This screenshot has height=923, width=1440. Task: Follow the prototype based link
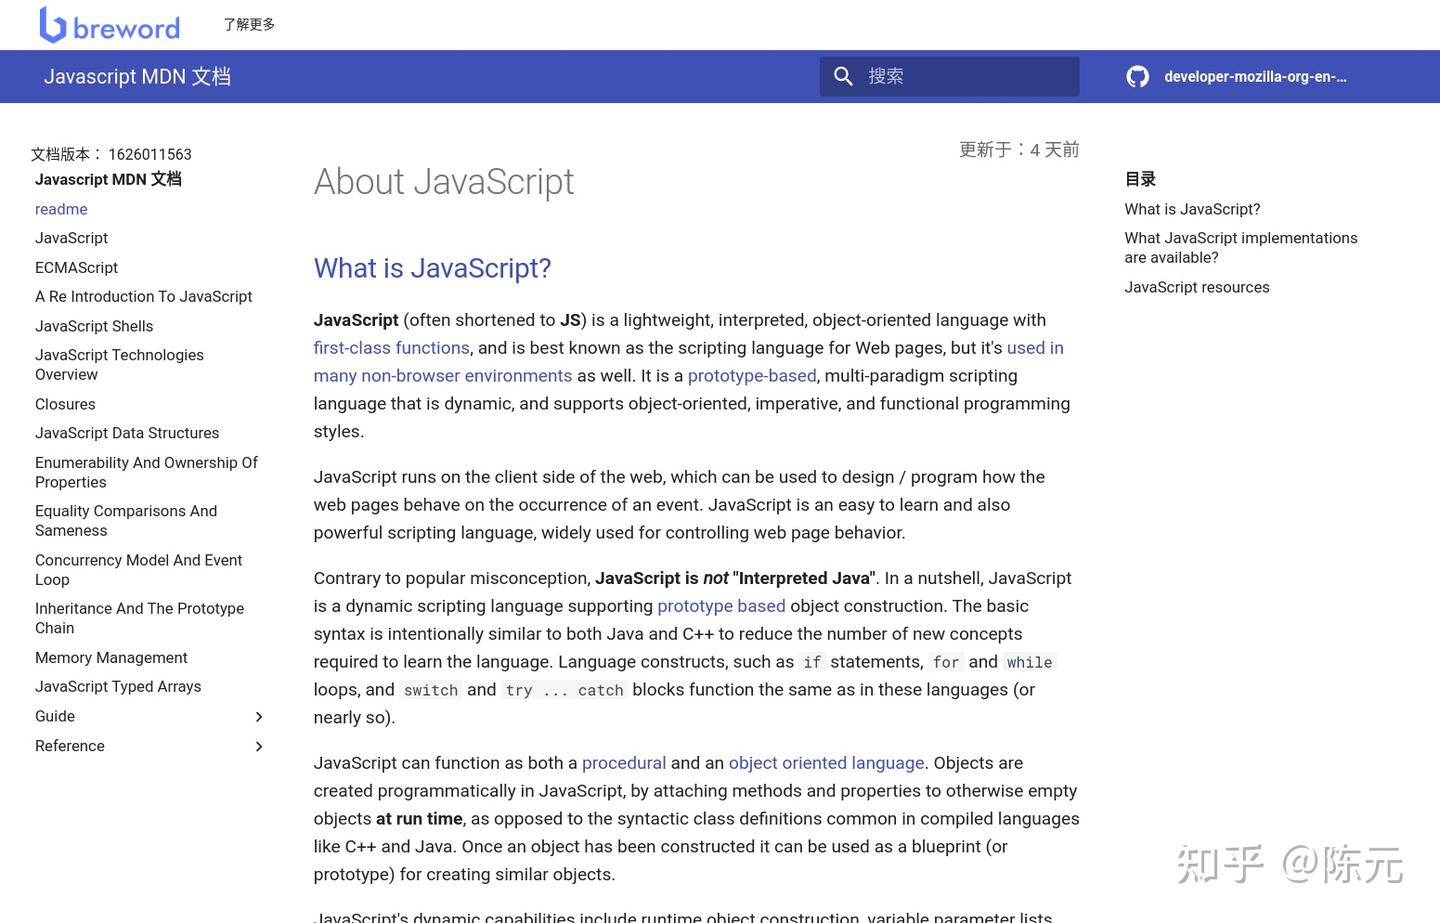click(x=721, y=606)
